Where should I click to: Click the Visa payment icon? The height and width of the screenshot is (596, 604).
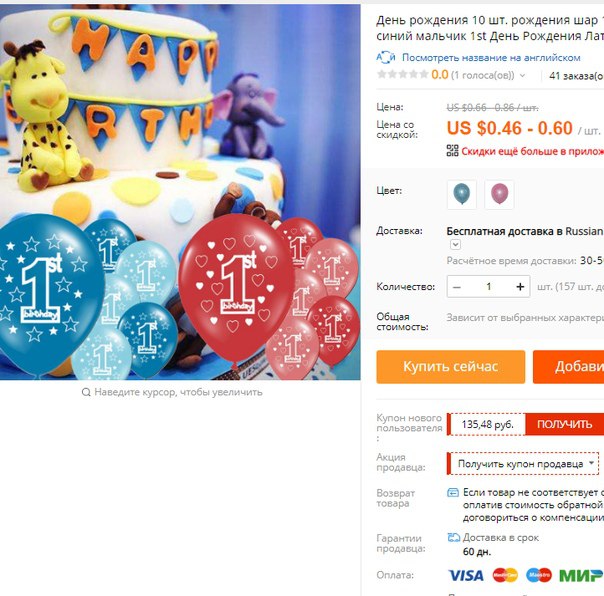pos(466,576)
